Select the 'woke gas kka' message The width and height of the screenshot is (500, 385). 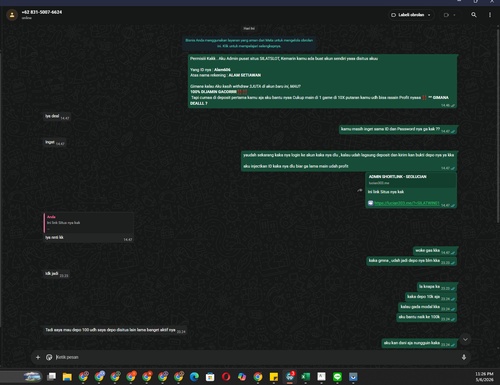[x=434, y=251]
